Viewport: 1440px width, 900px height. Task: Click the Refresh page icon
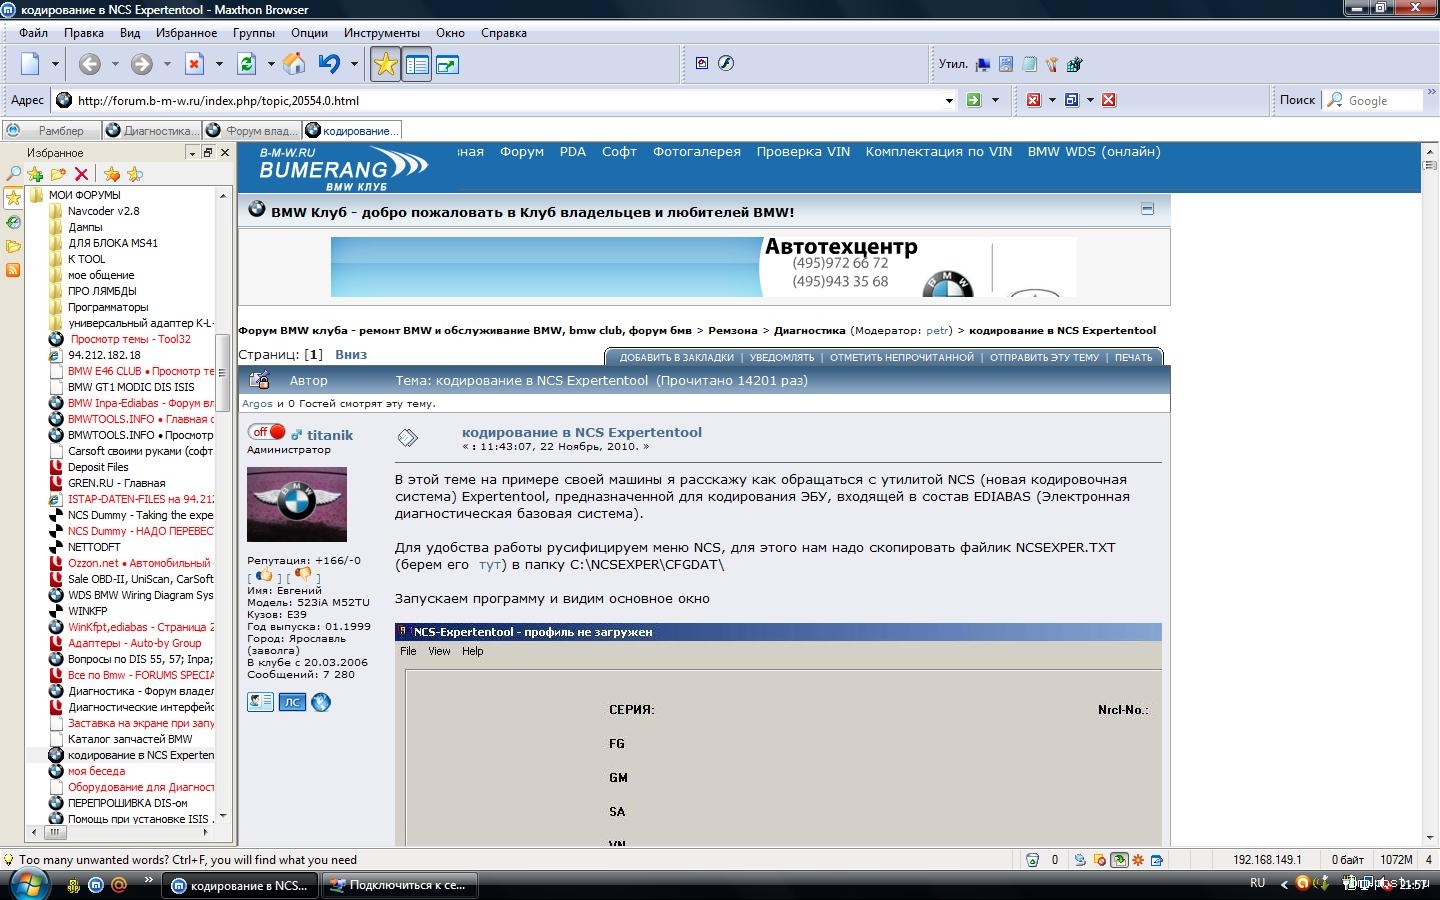click(246, 65)
